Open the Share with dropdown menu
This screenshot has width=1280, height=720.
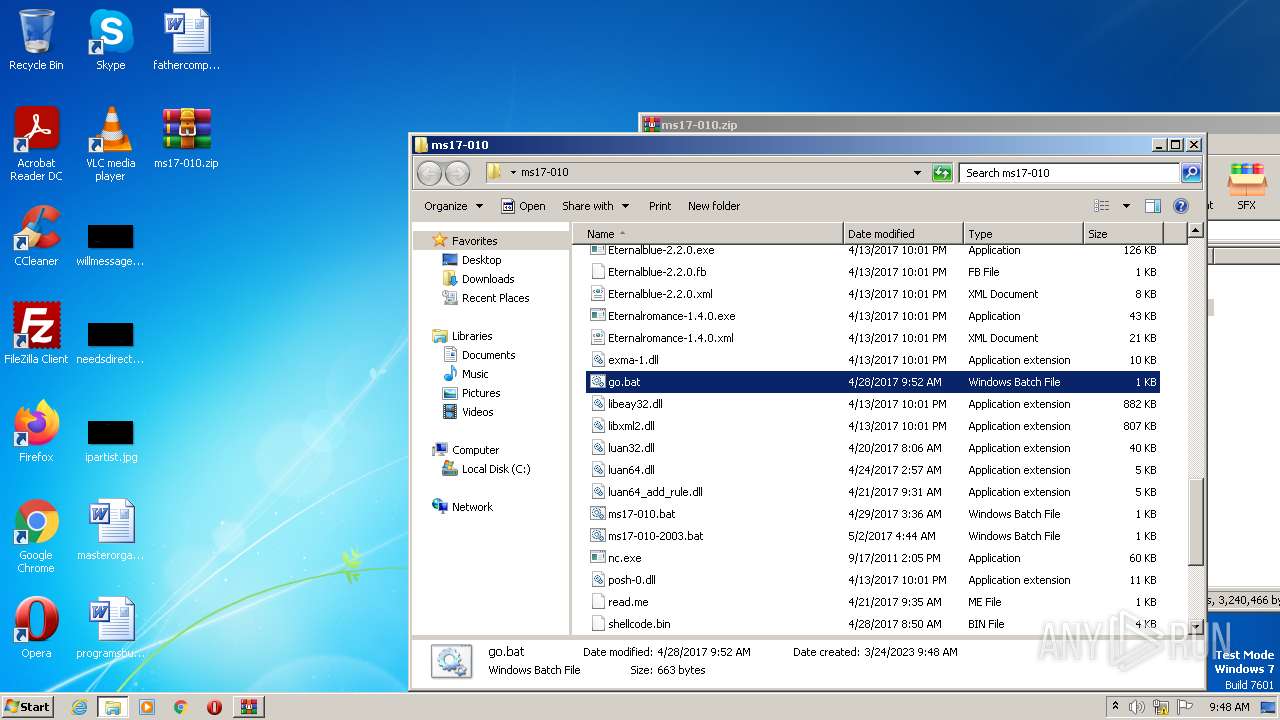pyautogui.click(x=595, y=206)
